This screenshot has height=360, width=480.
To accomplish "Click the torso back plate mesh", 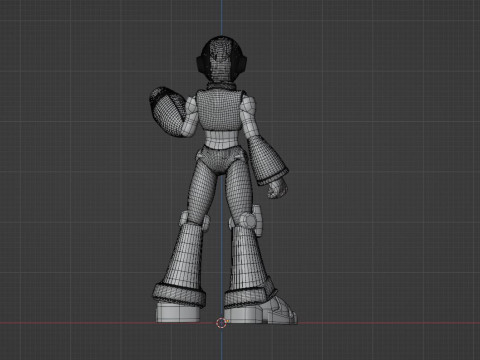I will pyautogui.click(x=219, y=111).
